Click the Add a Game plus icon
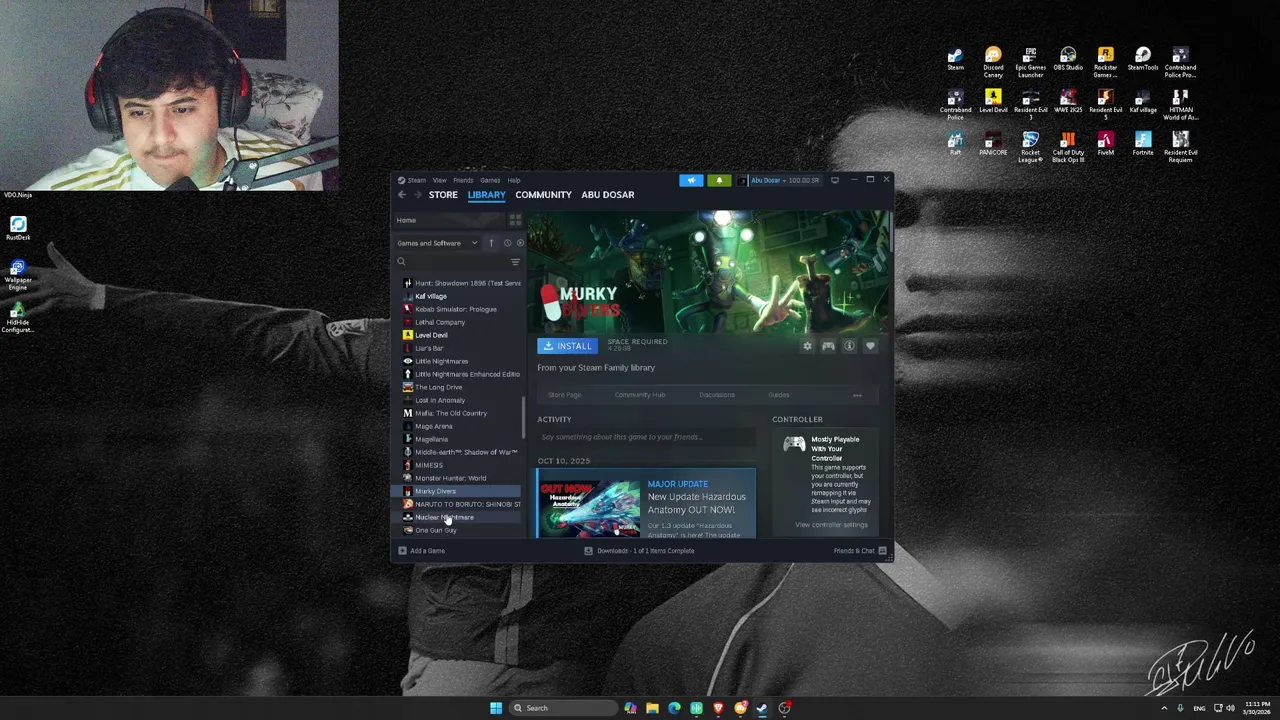 pyautogui.click(x=402, y=551)
